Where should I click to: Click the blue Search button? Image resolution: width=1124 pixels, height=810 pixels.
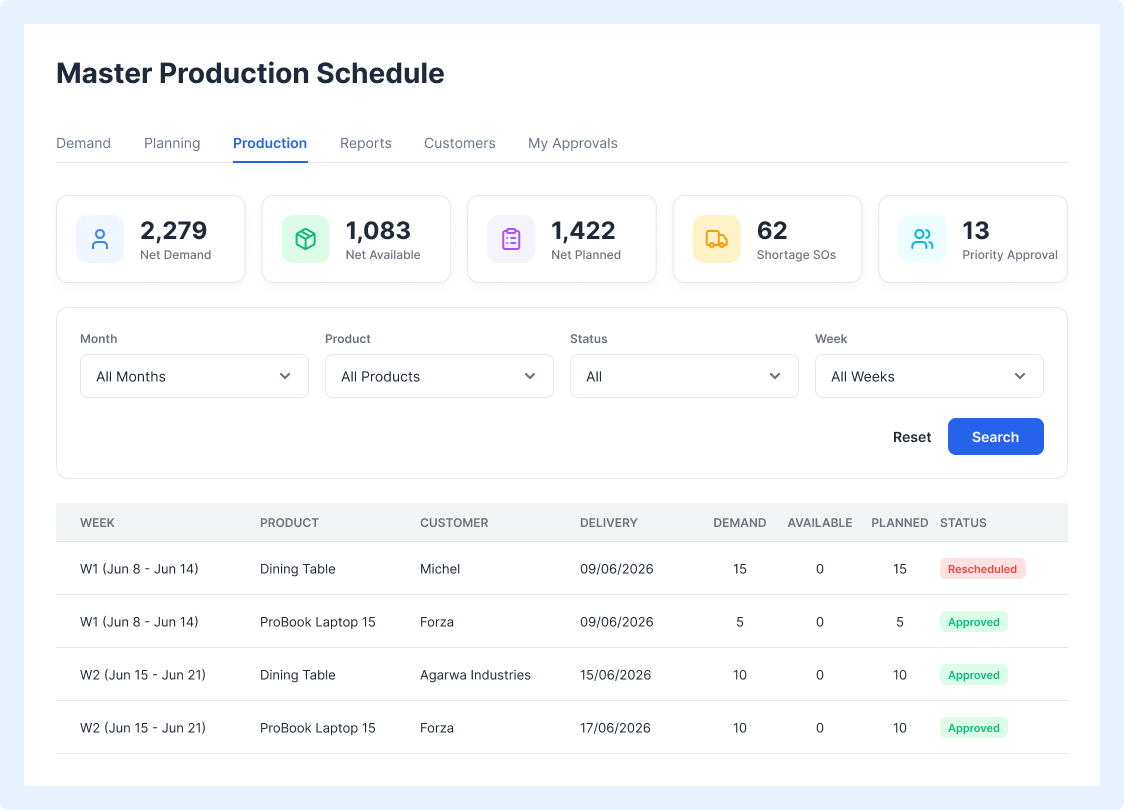click(x=996, y=437)
